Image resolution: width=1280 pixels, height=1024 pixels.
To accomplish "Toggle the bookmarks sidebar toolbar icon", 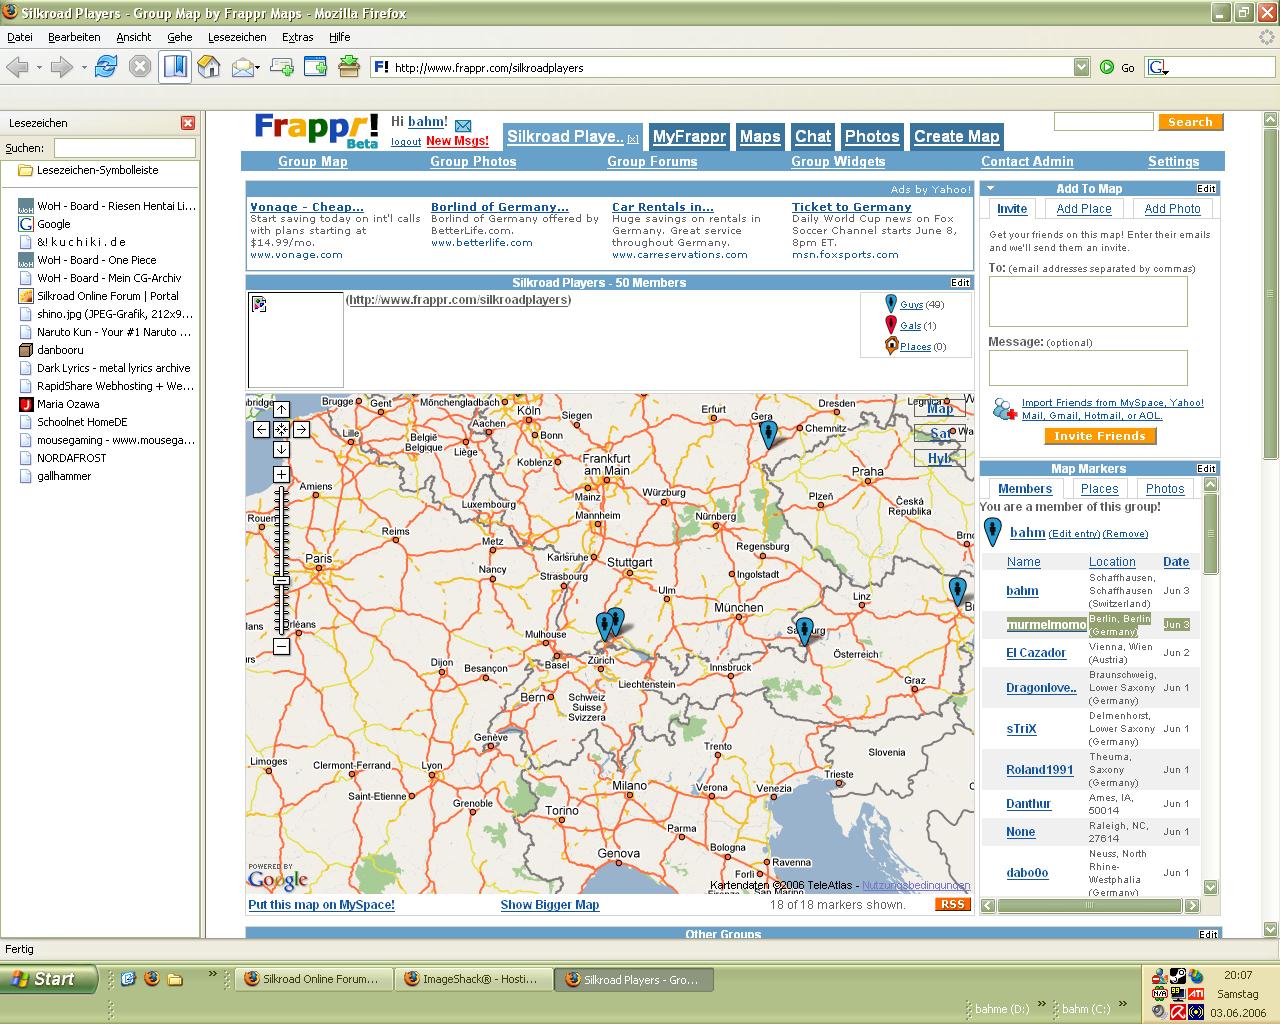I will coord(175,67).
